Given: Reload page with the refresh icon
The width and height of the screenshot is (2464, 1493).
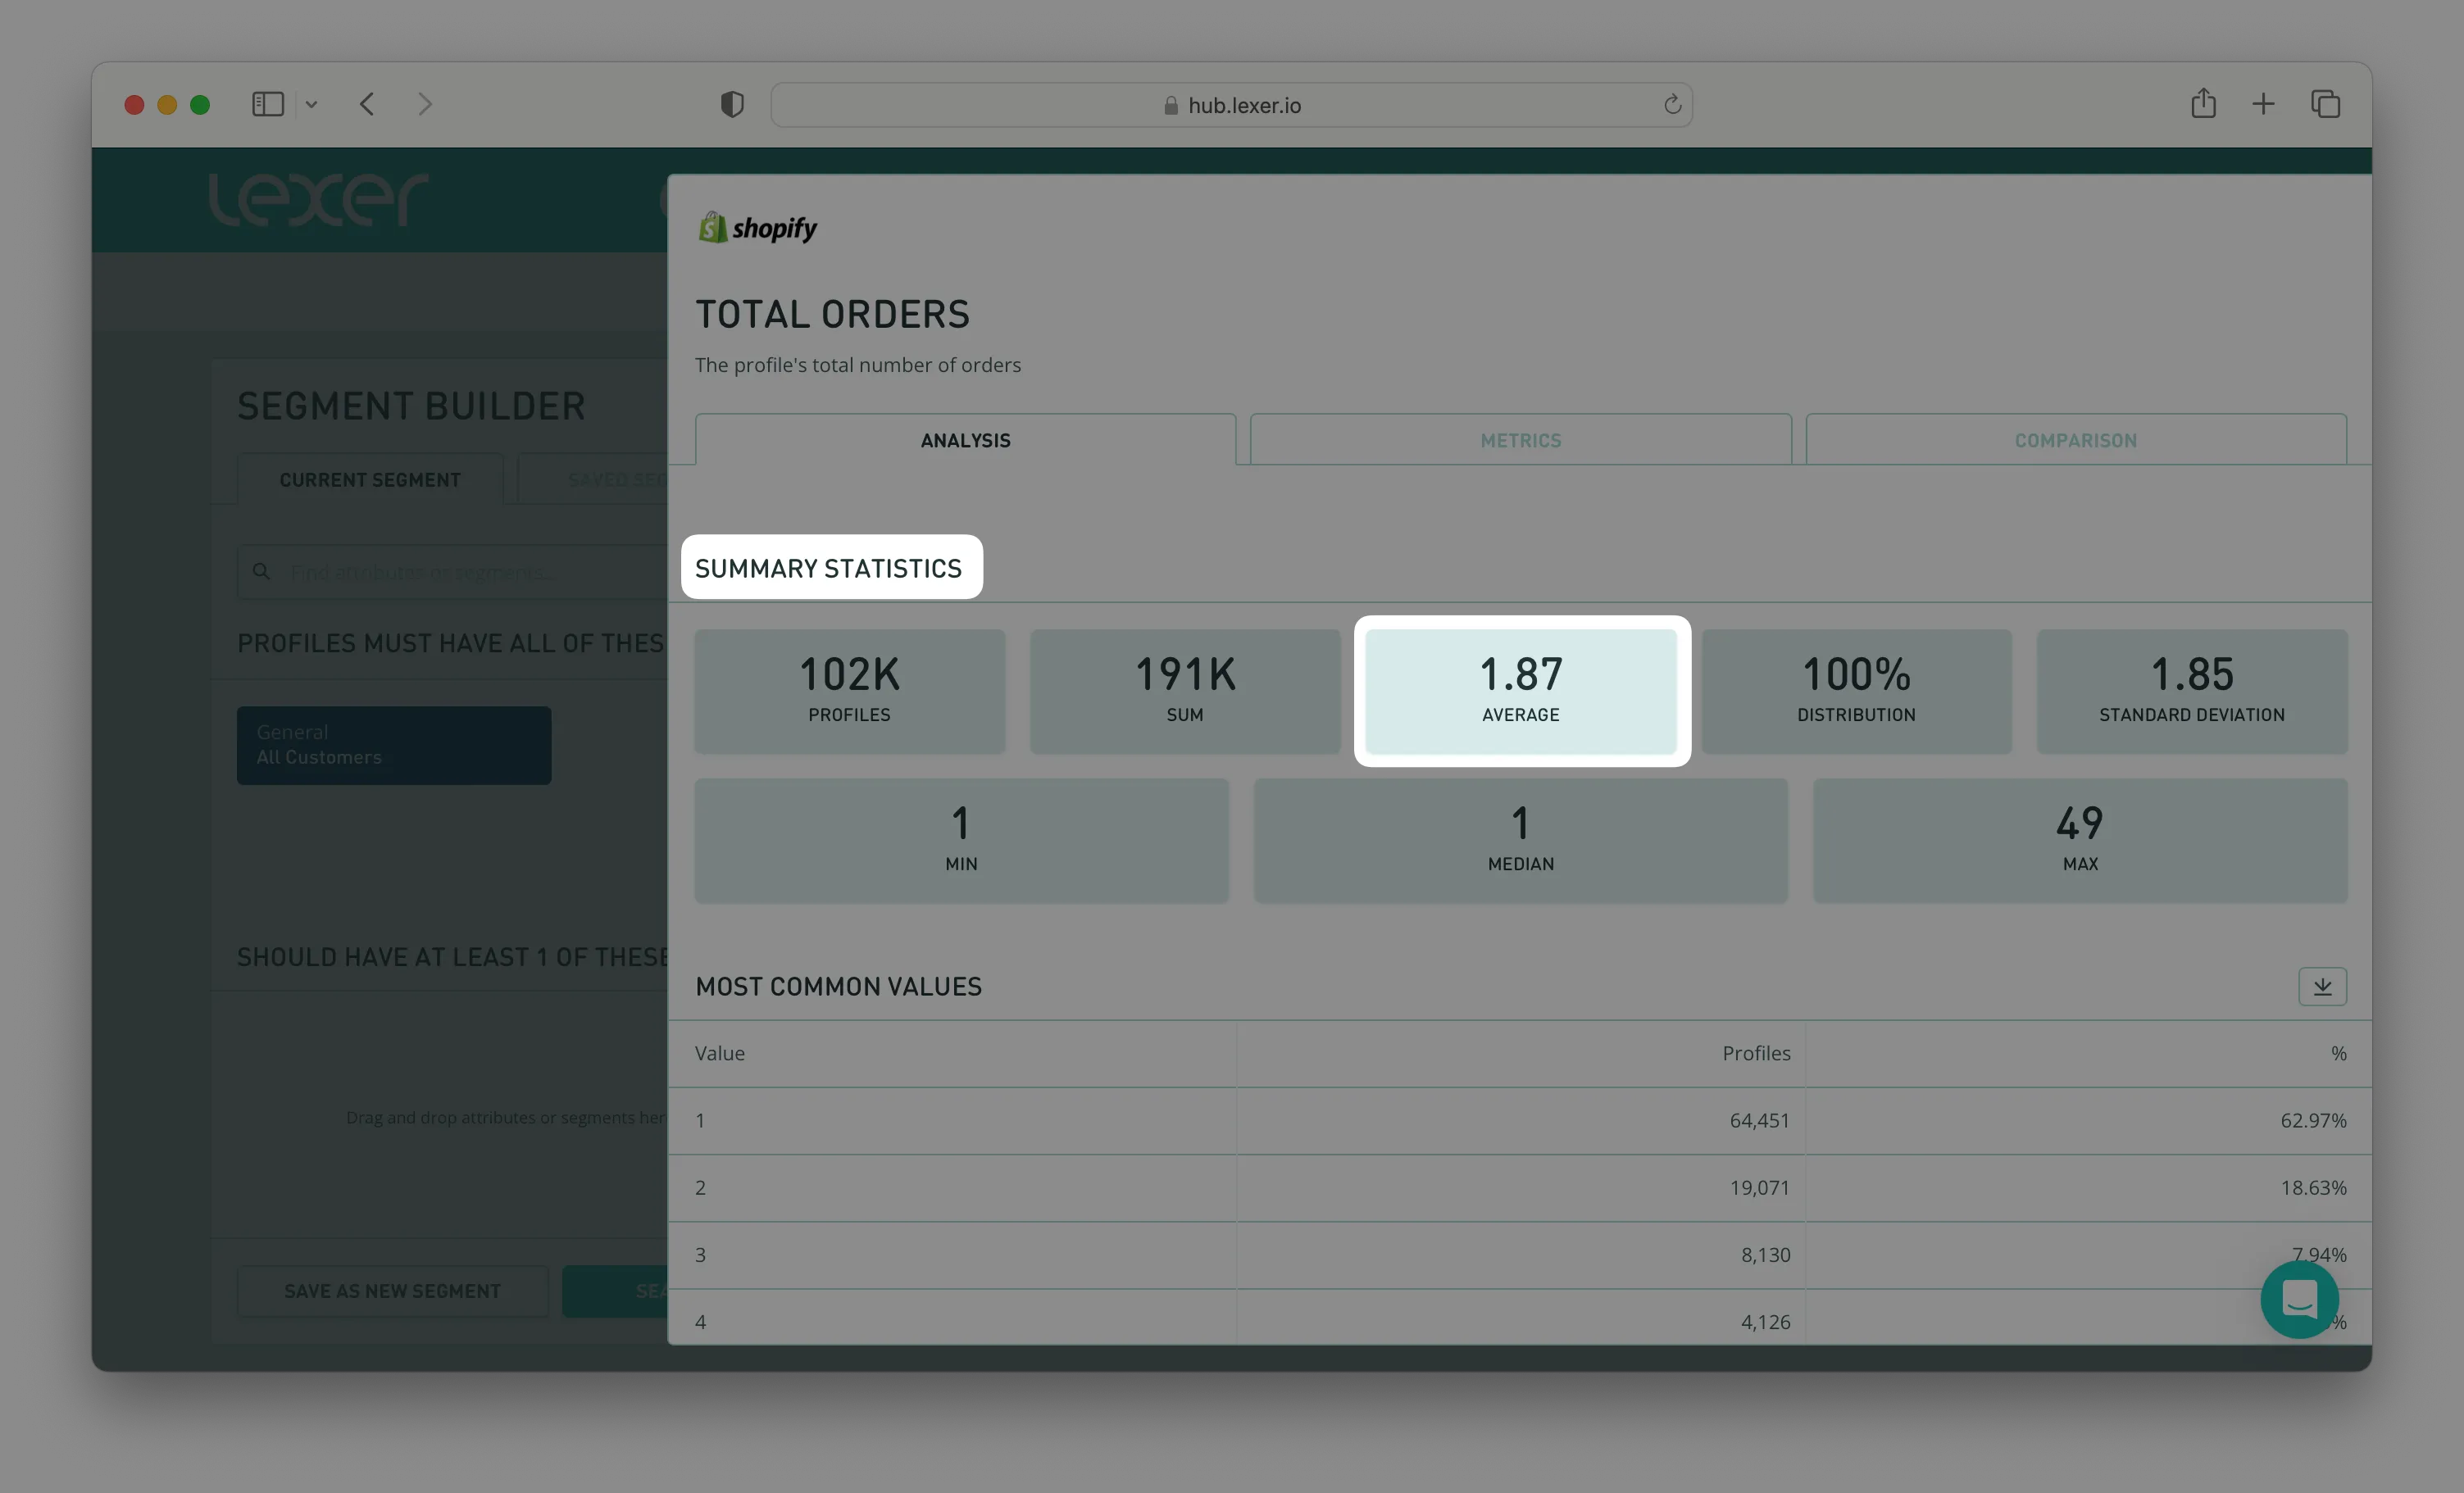Looking at the screenshot, I should 1672,104.
